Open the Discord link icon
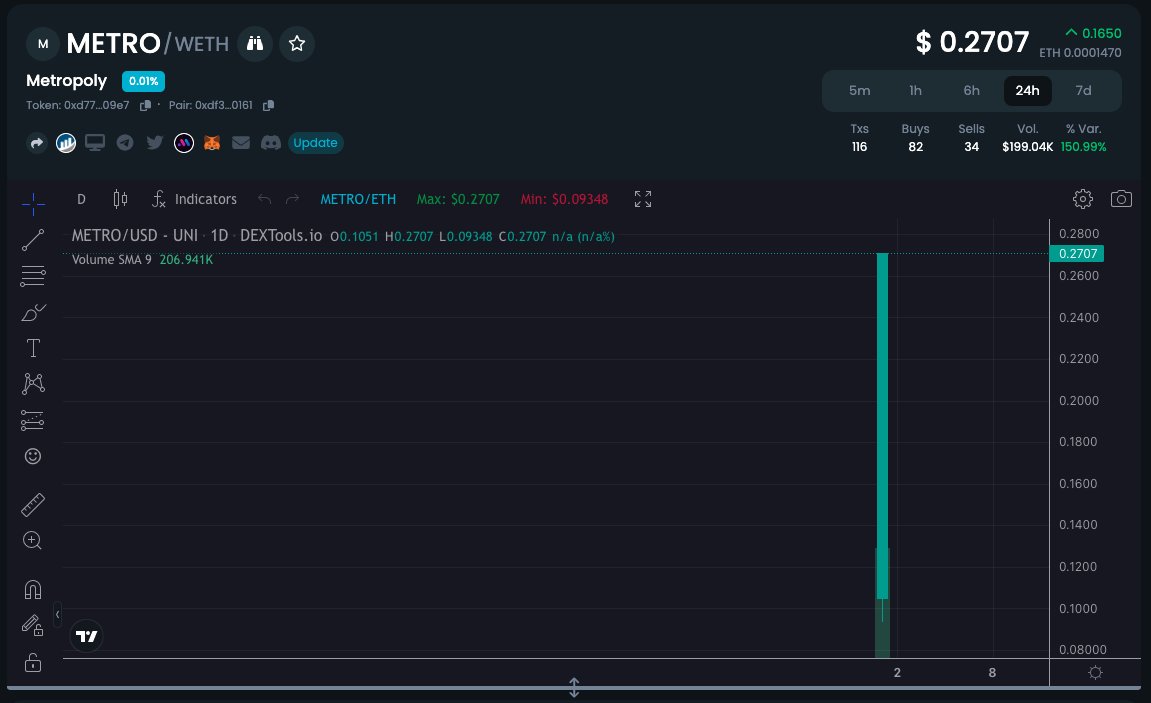The image size is (1151, 703). coord(271,142)
